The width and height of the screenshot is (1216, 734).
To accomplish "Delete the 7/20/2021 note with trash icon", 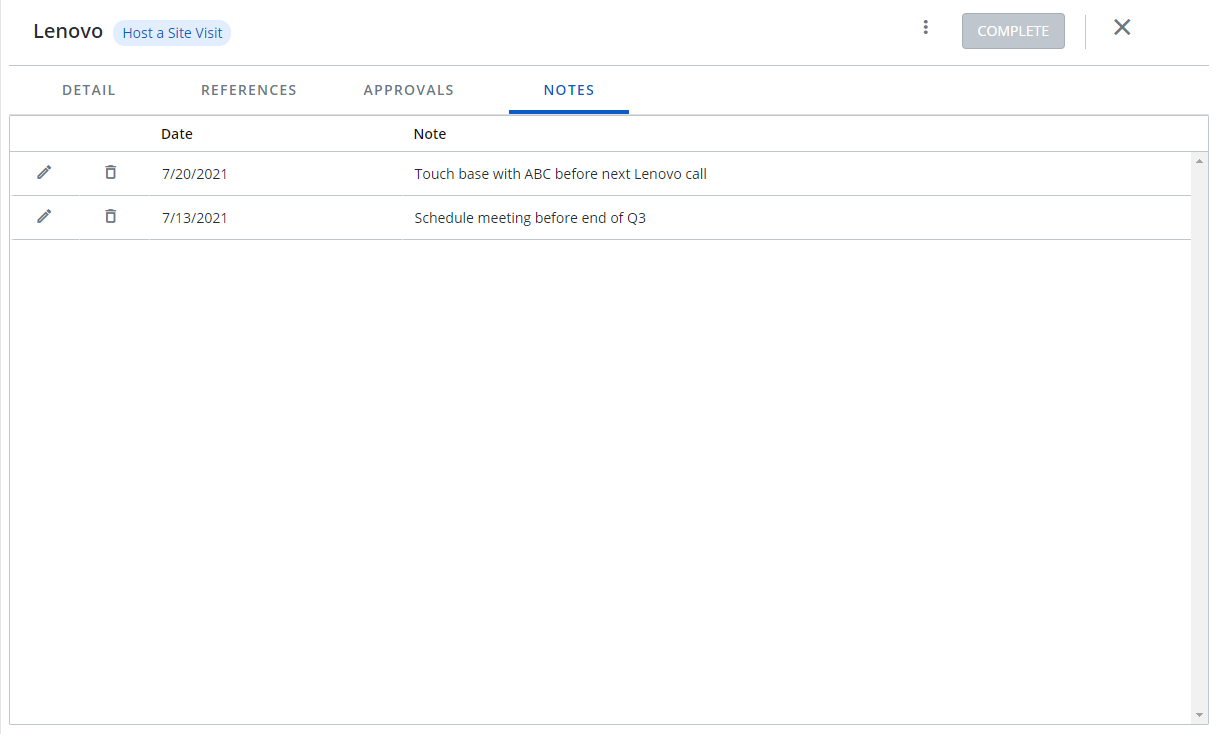I will 110,172.
